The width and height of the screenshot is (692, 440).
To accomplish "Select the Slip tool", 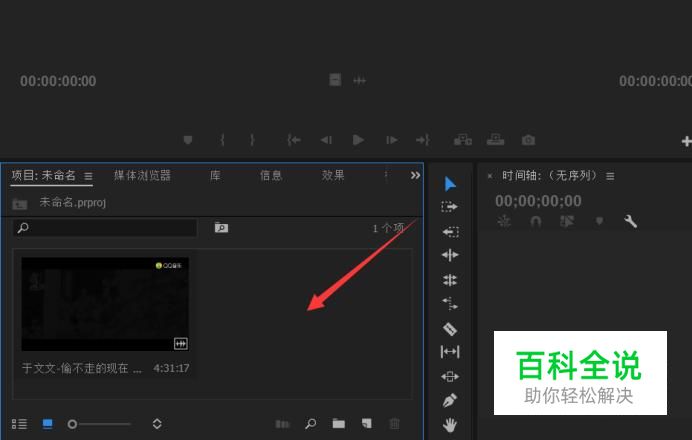I will (450, 352).
